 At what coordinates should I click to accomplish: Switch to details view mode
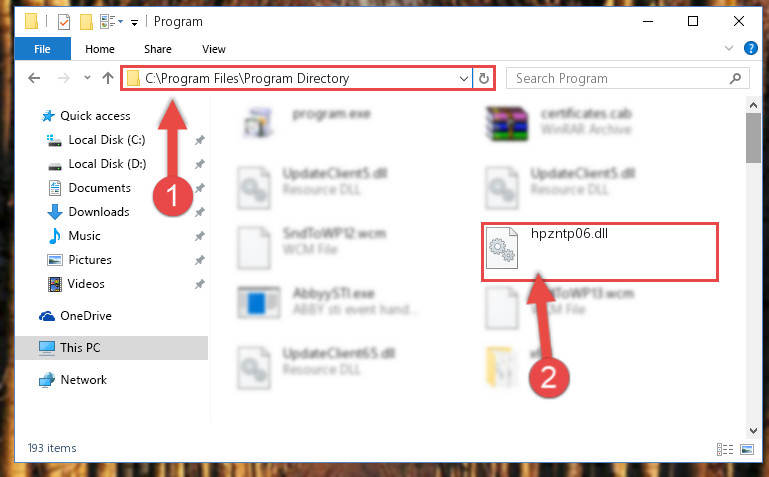coord(725,449)
